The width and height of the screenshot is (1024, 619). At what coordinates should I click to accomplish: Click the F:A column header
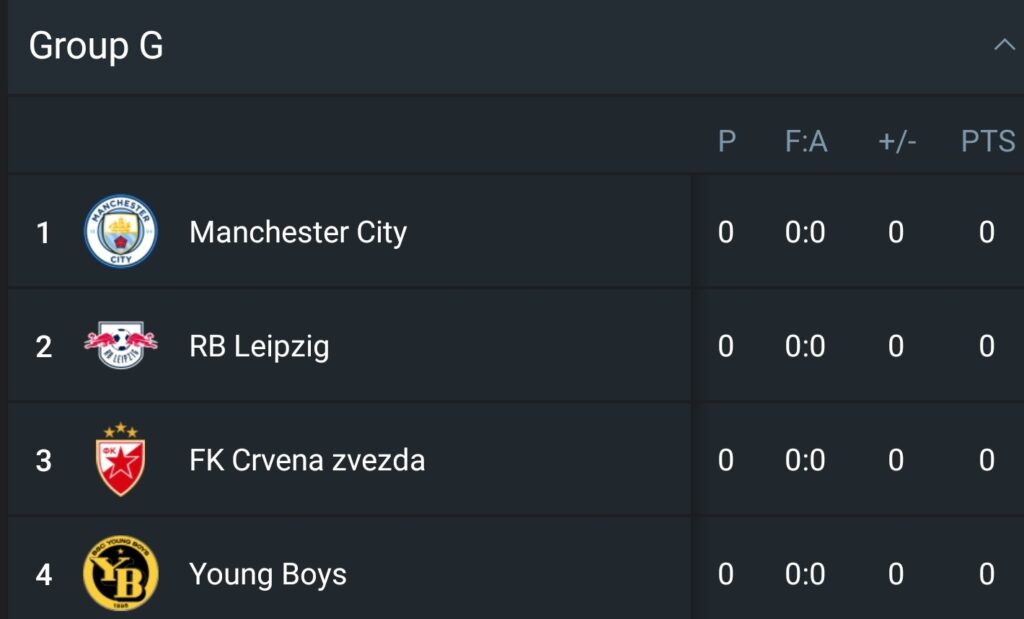click(x=806, y=141)
